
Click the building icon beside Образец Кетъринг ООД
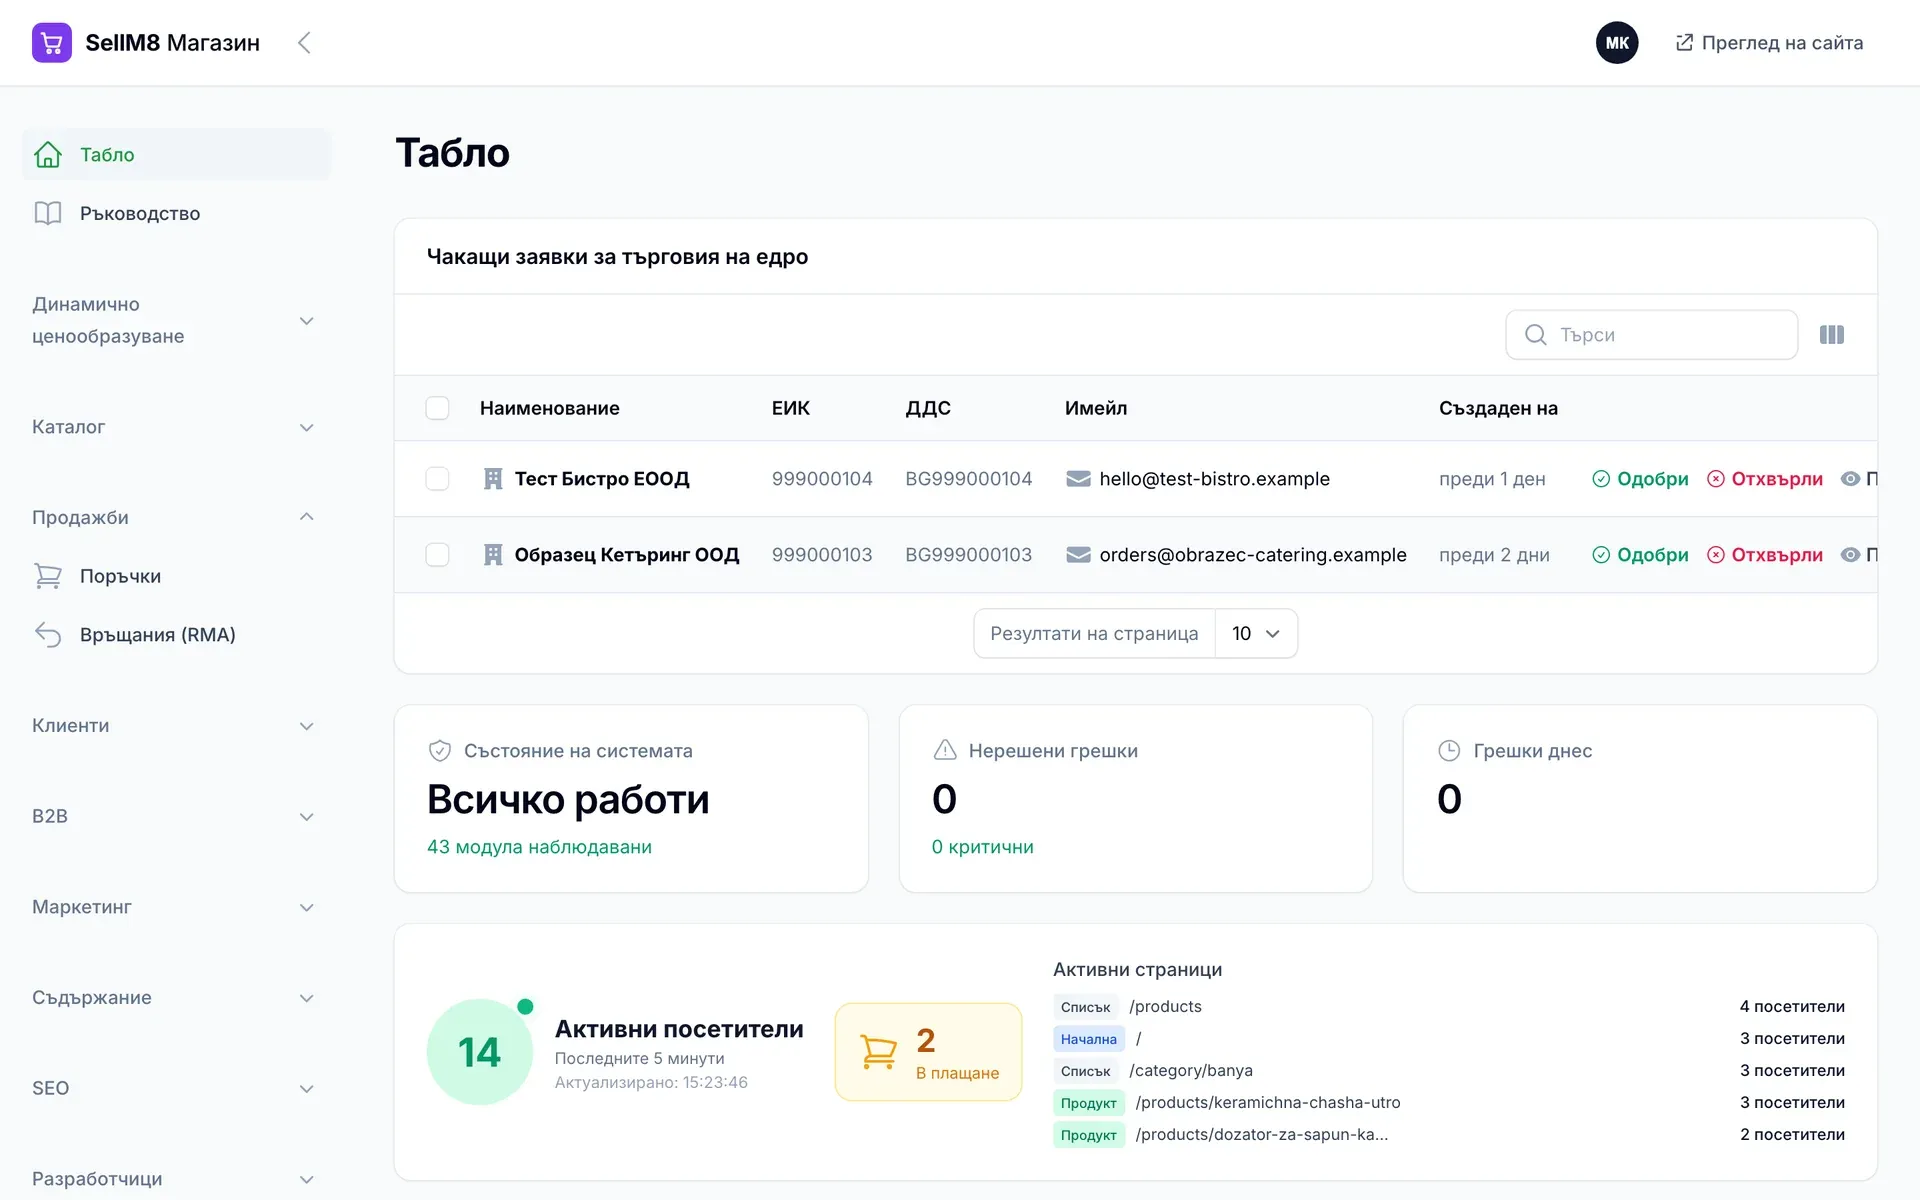[x=493, y=555]
